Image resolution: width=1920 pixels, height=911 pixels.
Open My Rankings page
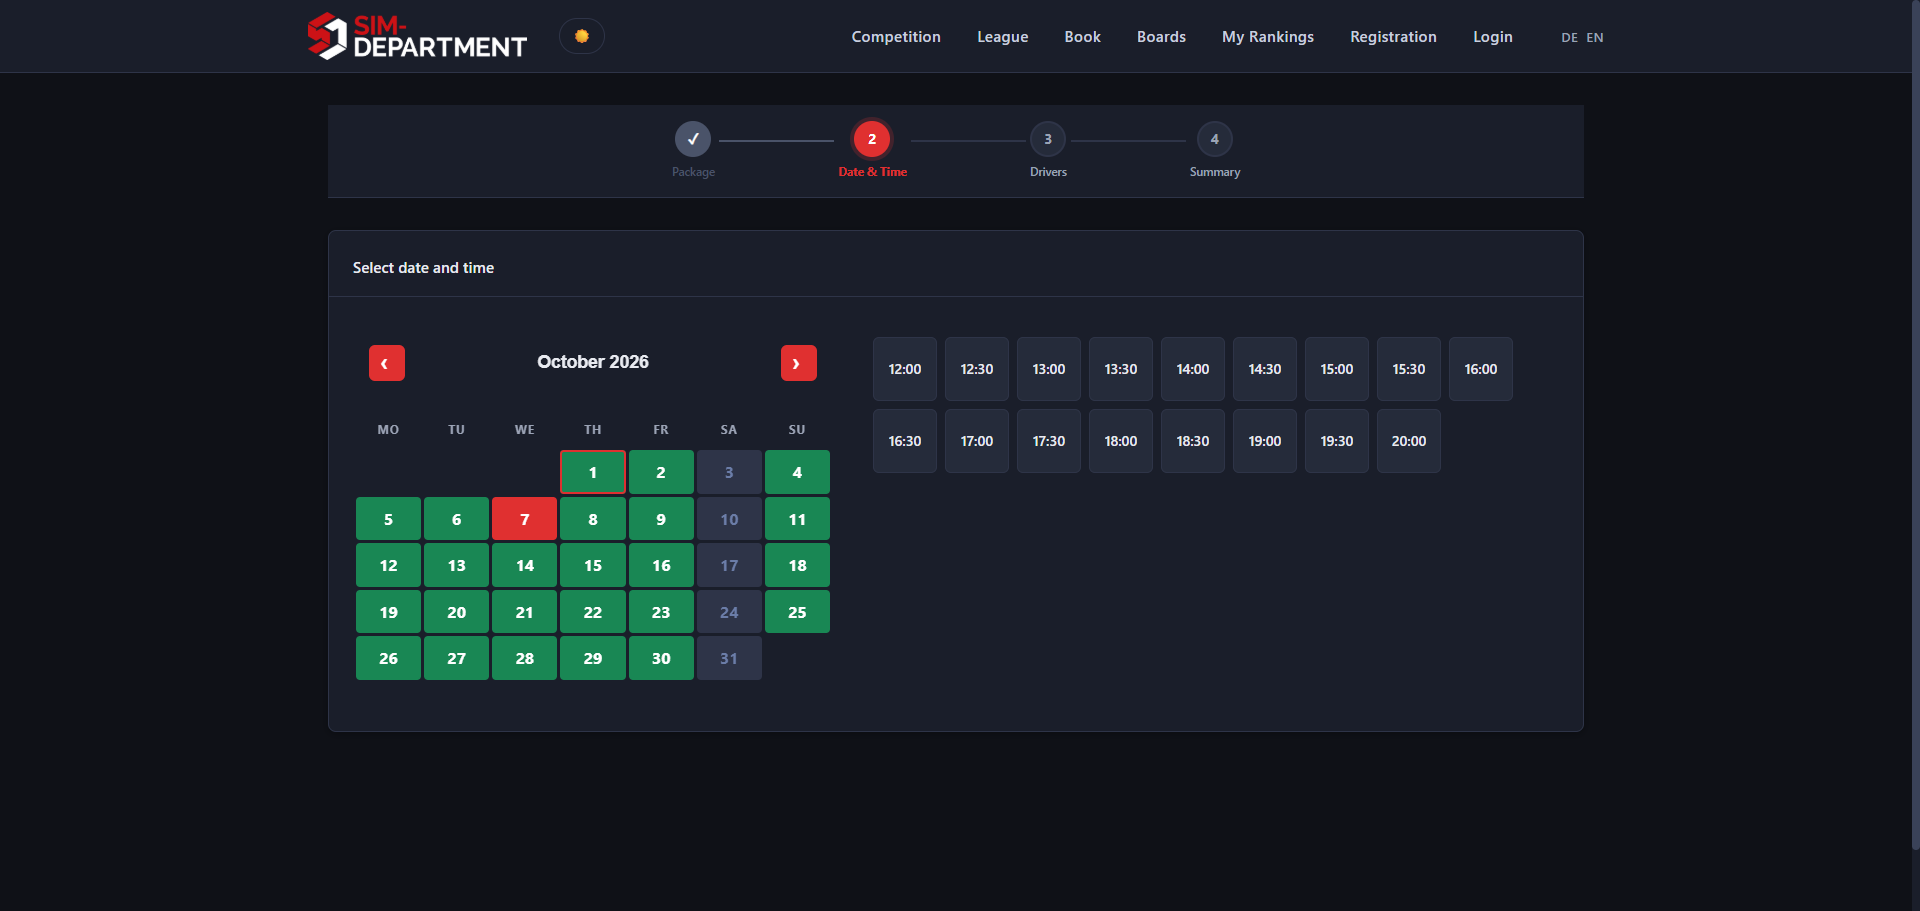coord(1268,37)
